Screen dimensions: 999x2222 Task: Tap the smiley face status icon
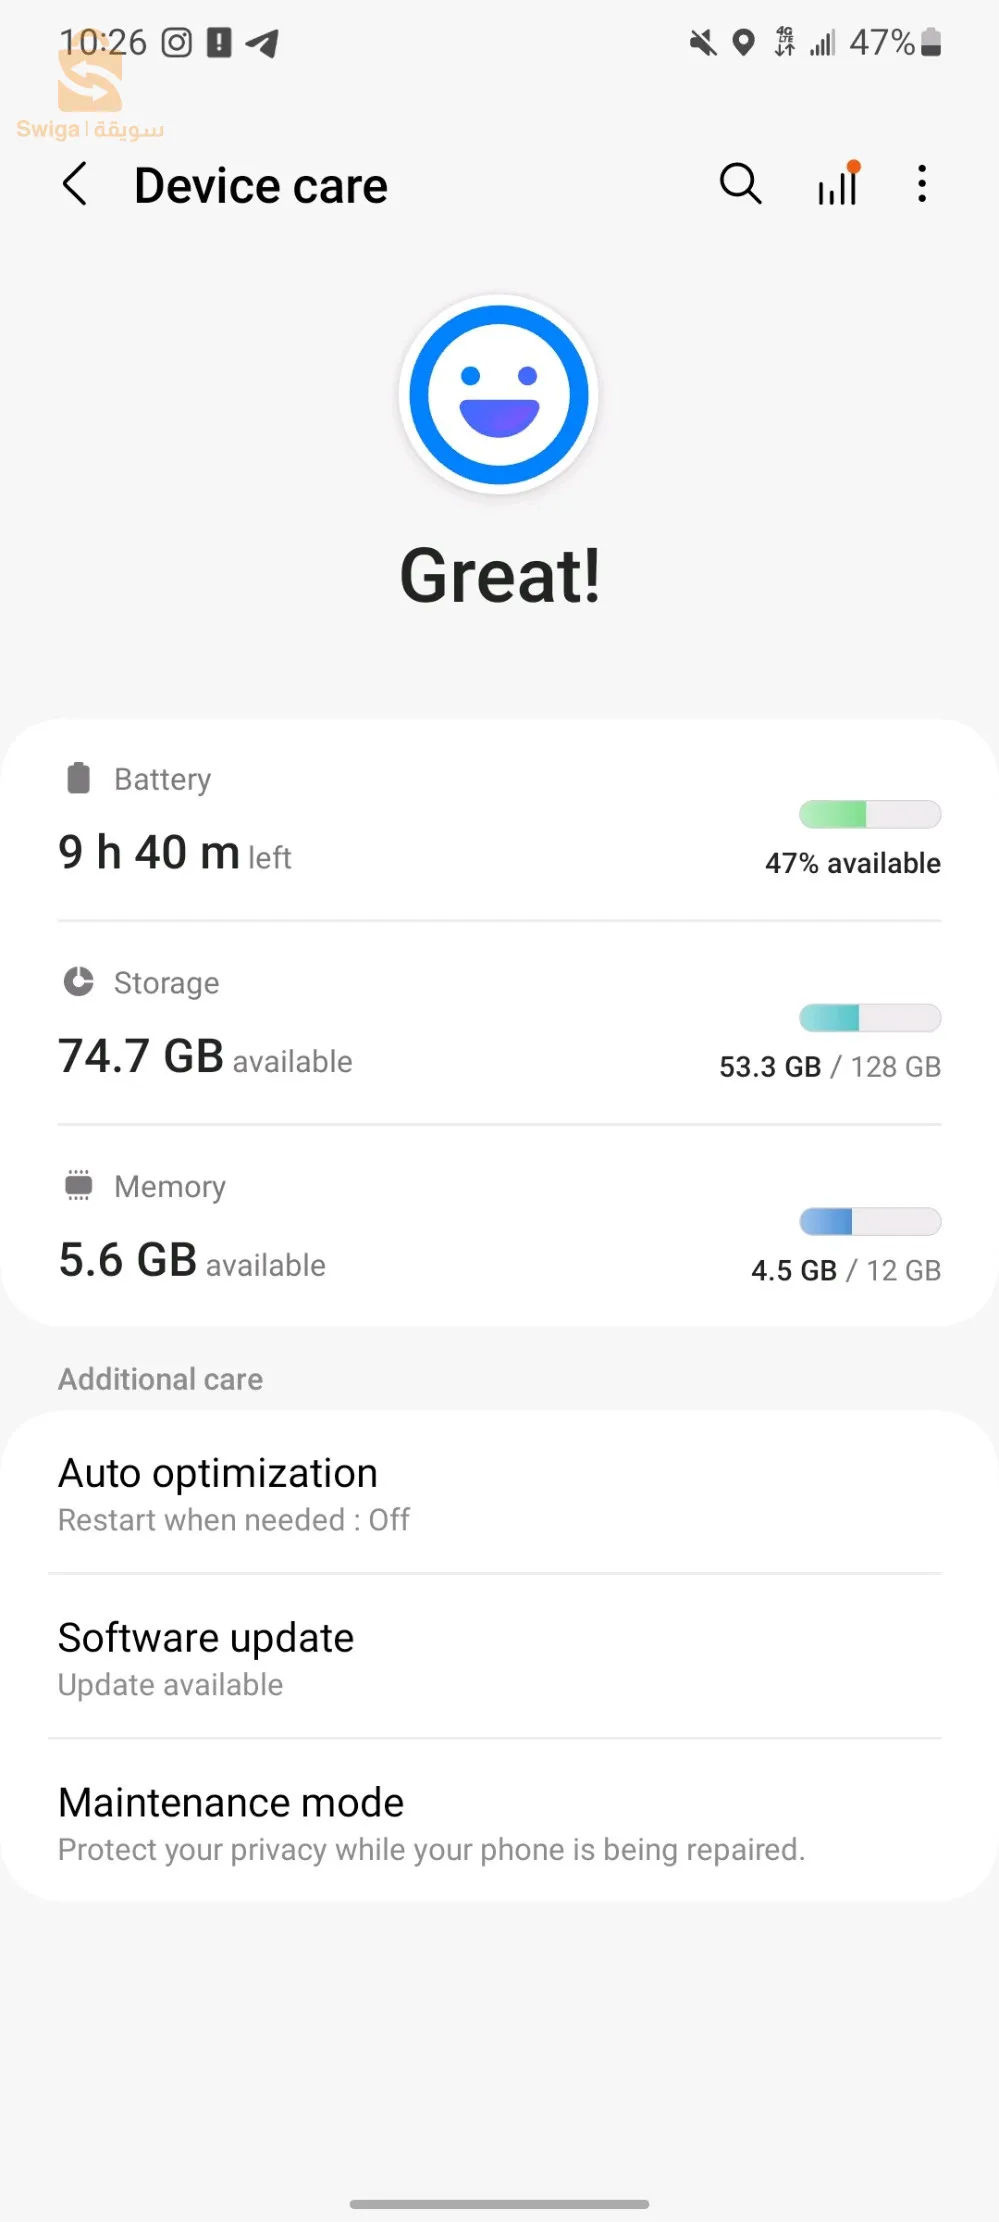499,395
